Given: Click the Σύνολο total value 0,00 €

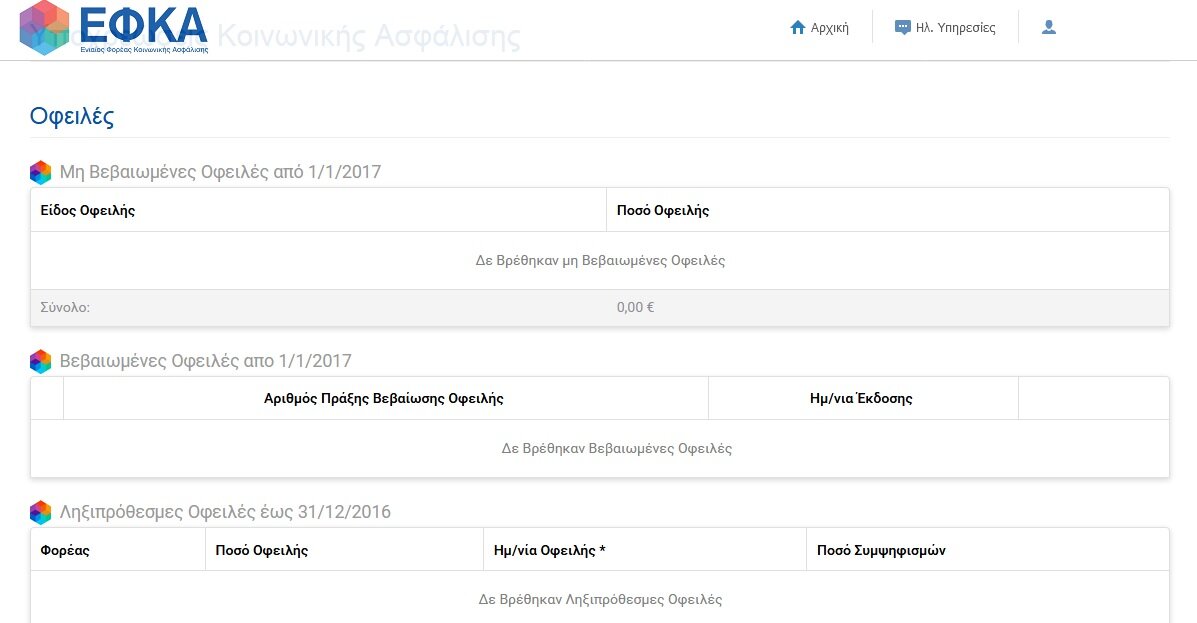Looking at the screenshot, I should [635, 308].
